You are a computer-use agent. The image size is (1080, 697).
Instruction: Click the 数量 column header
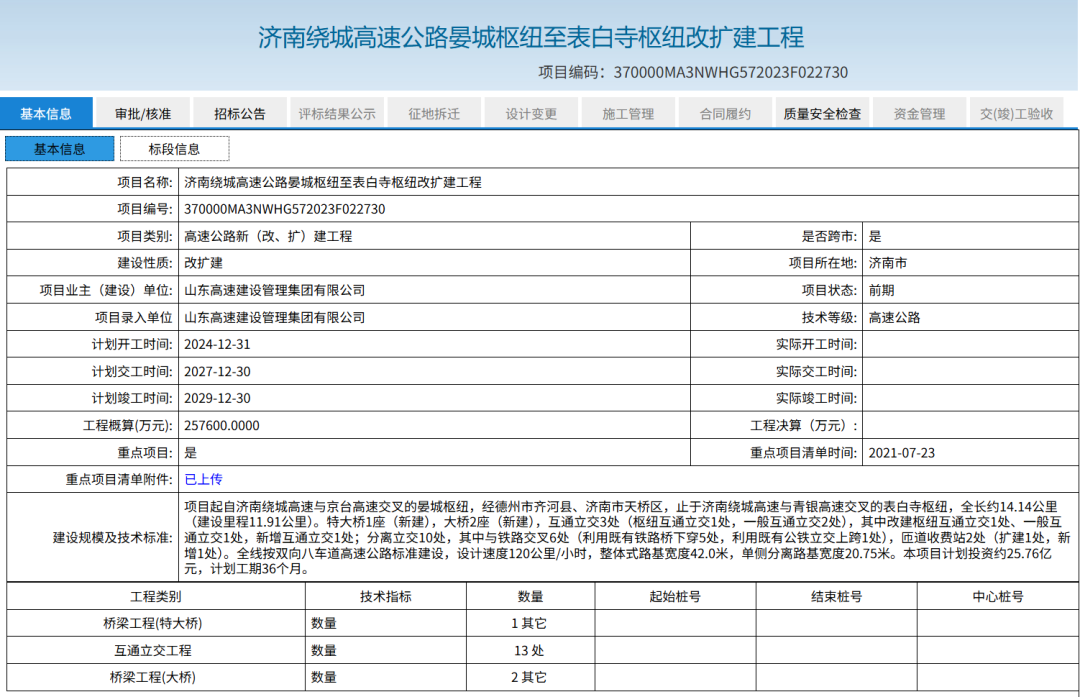(x=530, y=596)
